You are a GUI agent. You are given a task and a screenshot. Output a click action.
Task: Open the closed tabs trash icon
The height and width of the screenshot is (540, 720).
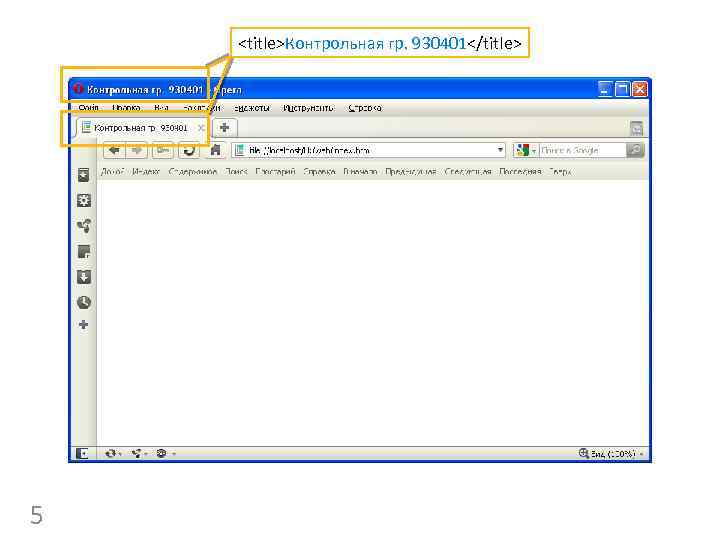pos(636,129)
